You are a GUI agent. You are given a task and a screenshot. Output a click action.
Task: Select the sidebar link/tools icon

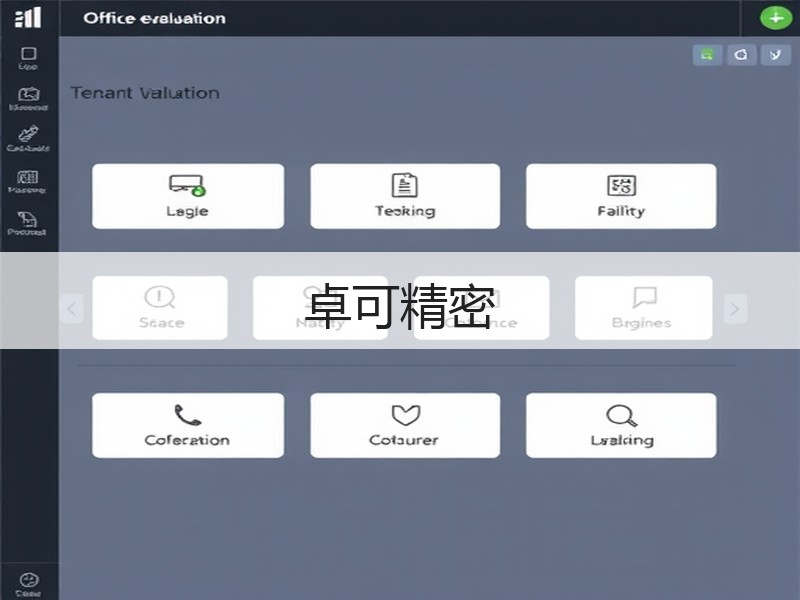coord(29,134)
